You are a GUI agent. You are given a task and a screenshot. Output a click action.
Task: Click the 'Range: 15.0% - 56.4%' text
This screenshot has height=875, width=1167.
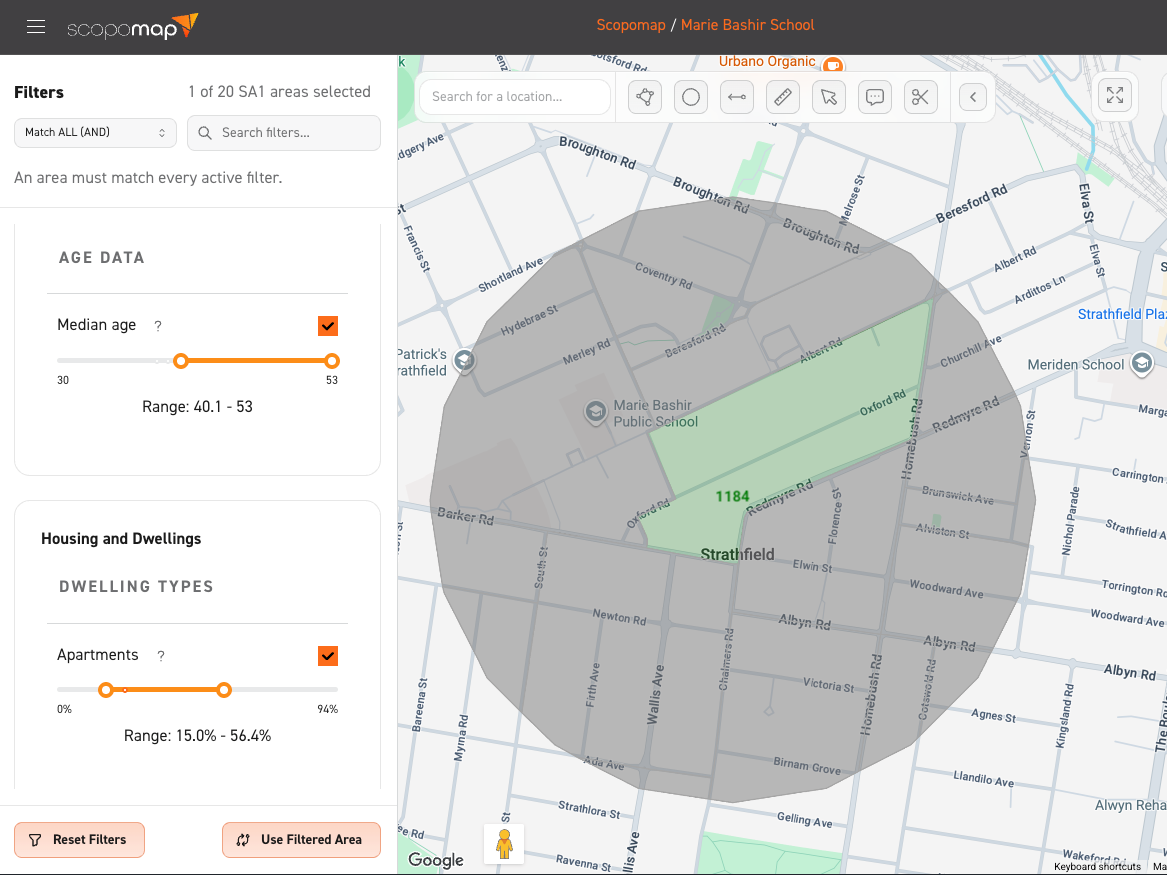[197, 736]
